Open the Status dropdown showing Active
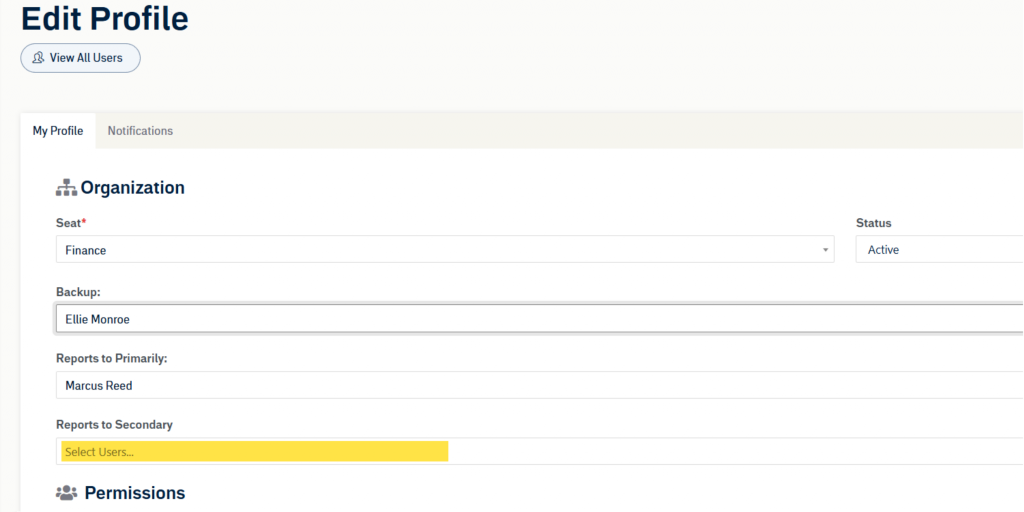The width and height of the screenshot is (1024, 512). click(938, 250)
